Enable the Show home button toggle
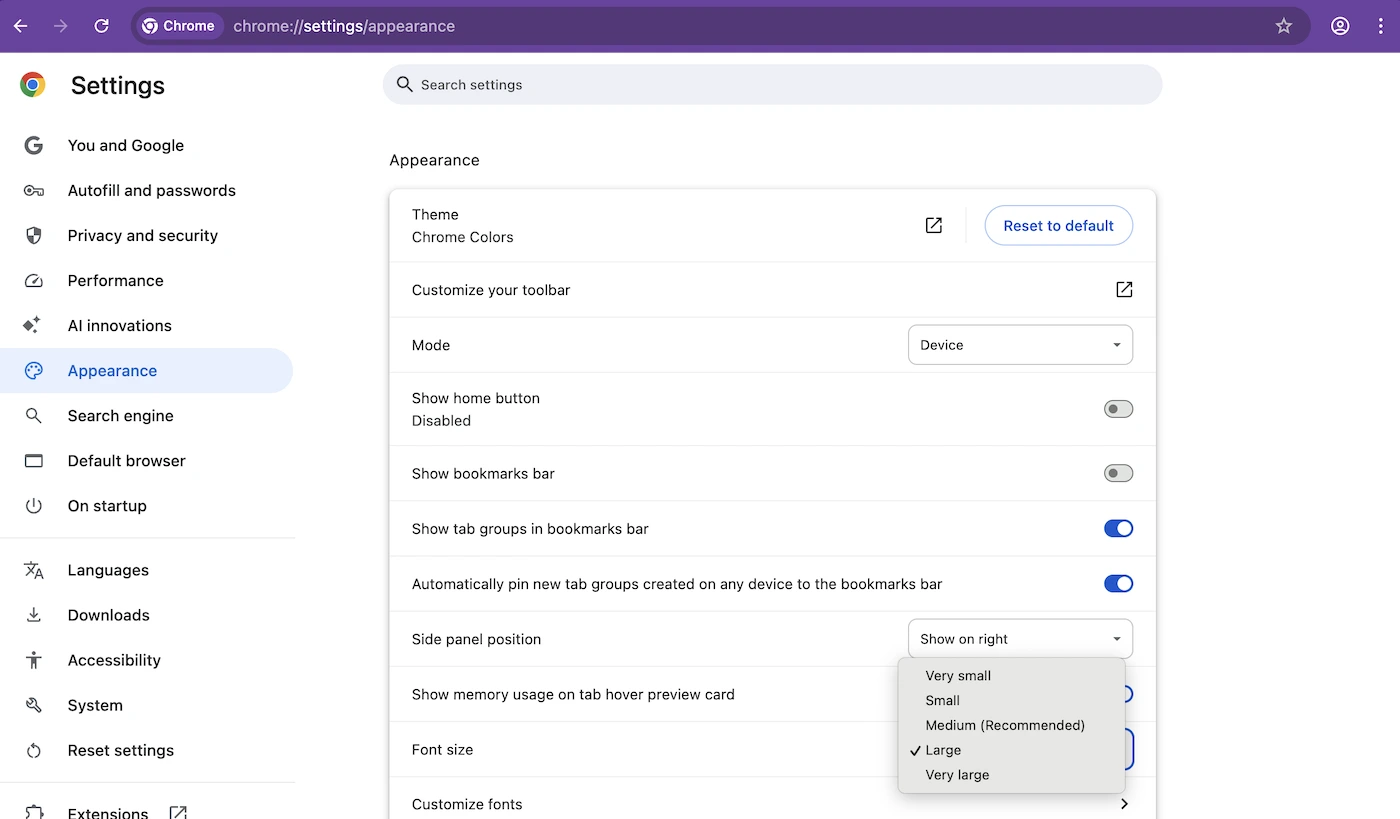 pos(1117,409)
